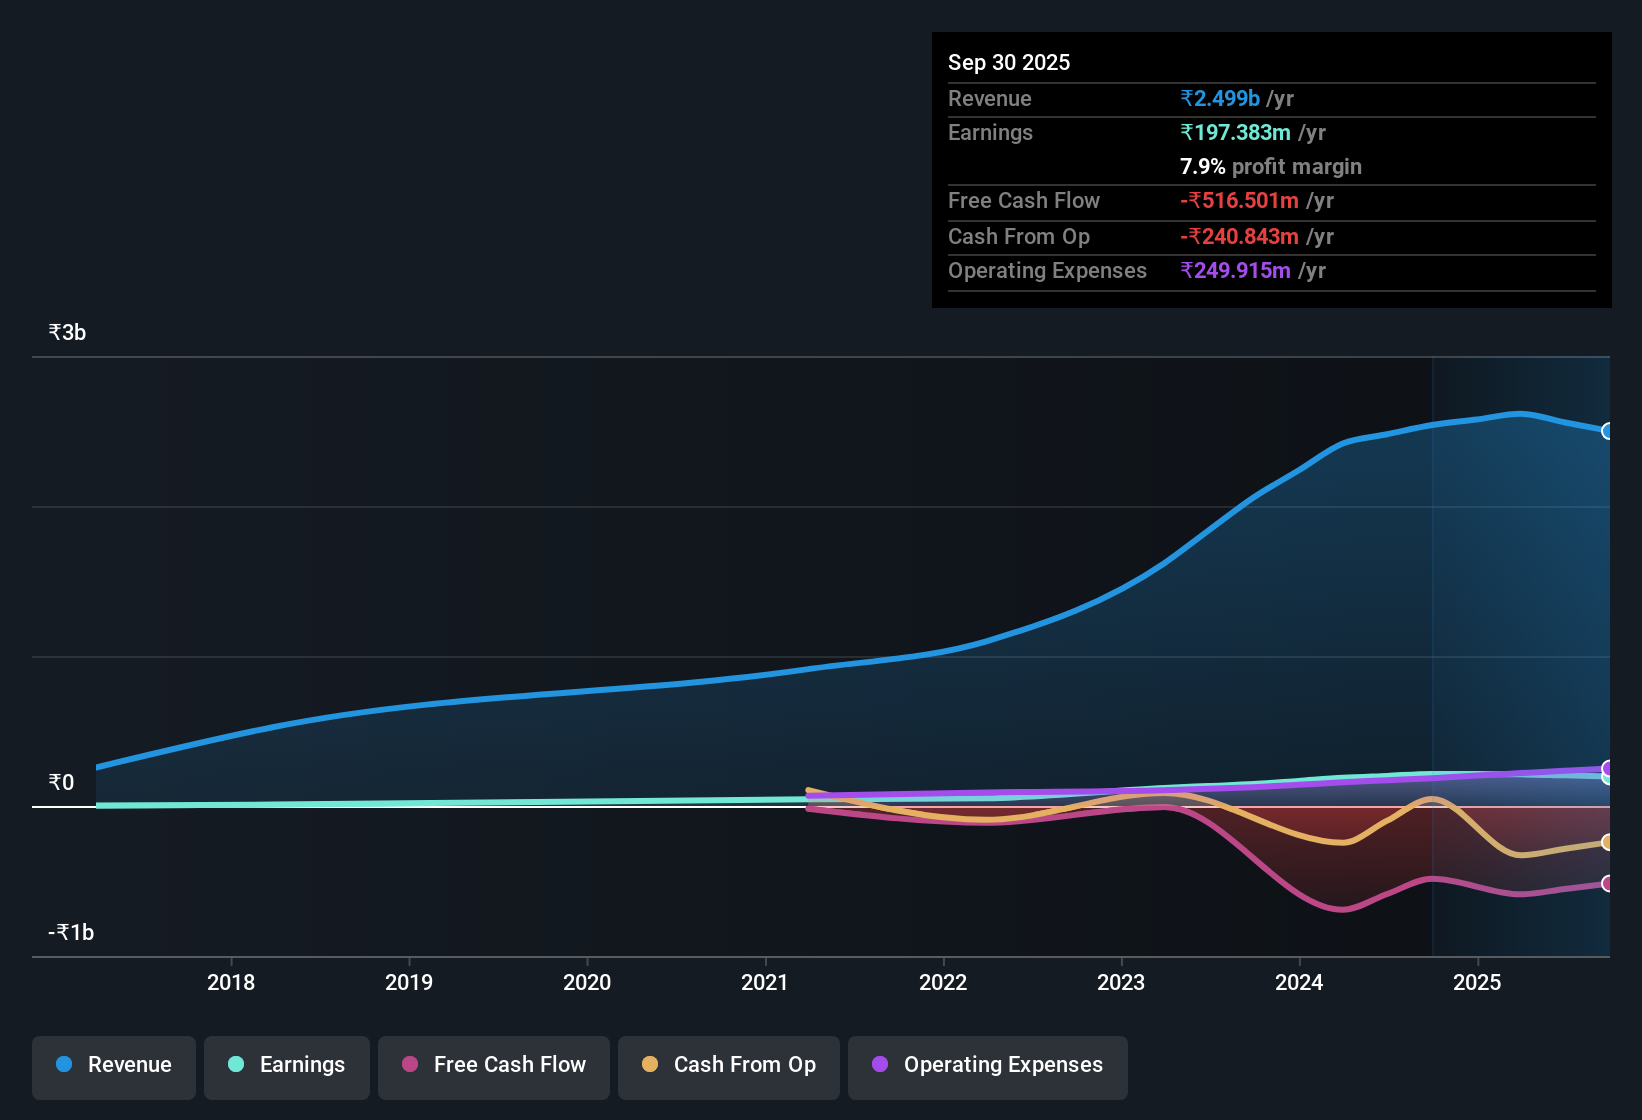This screenshot has width=1642, height=1120.
Task: Toggle the Revenue series visibility
Action: tap(113, 1065)
